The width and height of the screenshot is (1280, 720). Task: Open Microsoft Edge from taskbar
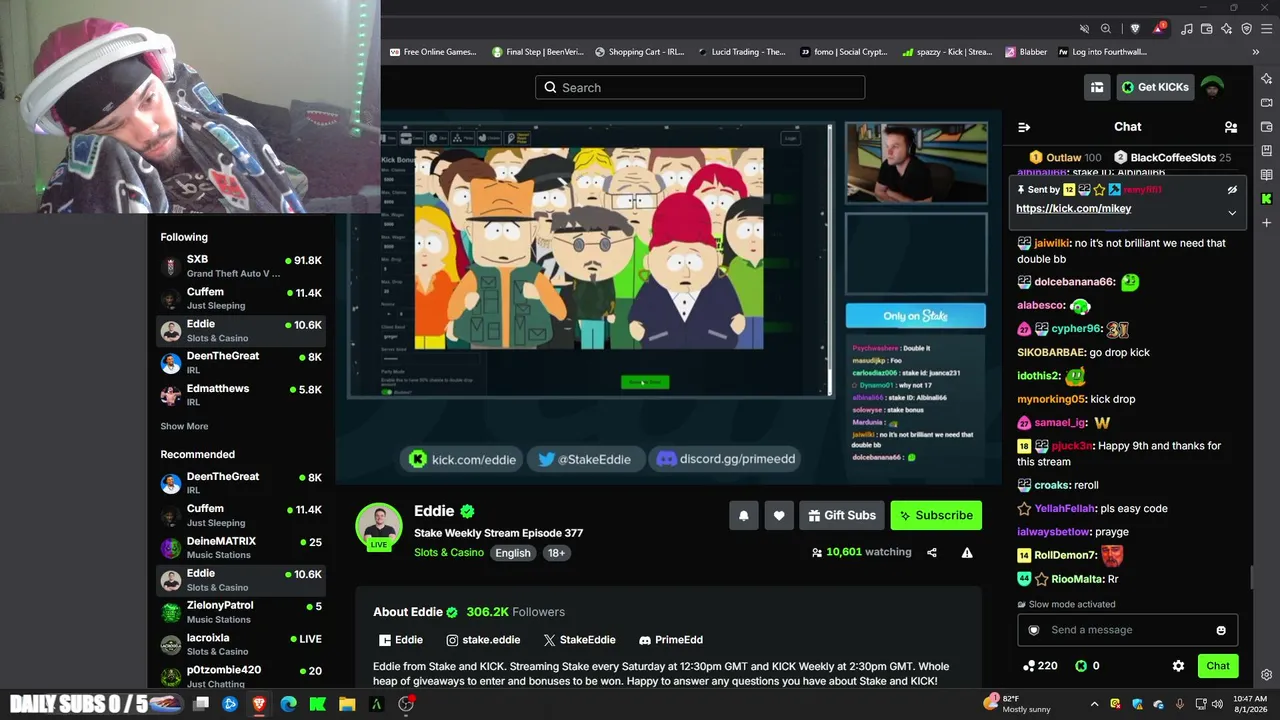288,704
